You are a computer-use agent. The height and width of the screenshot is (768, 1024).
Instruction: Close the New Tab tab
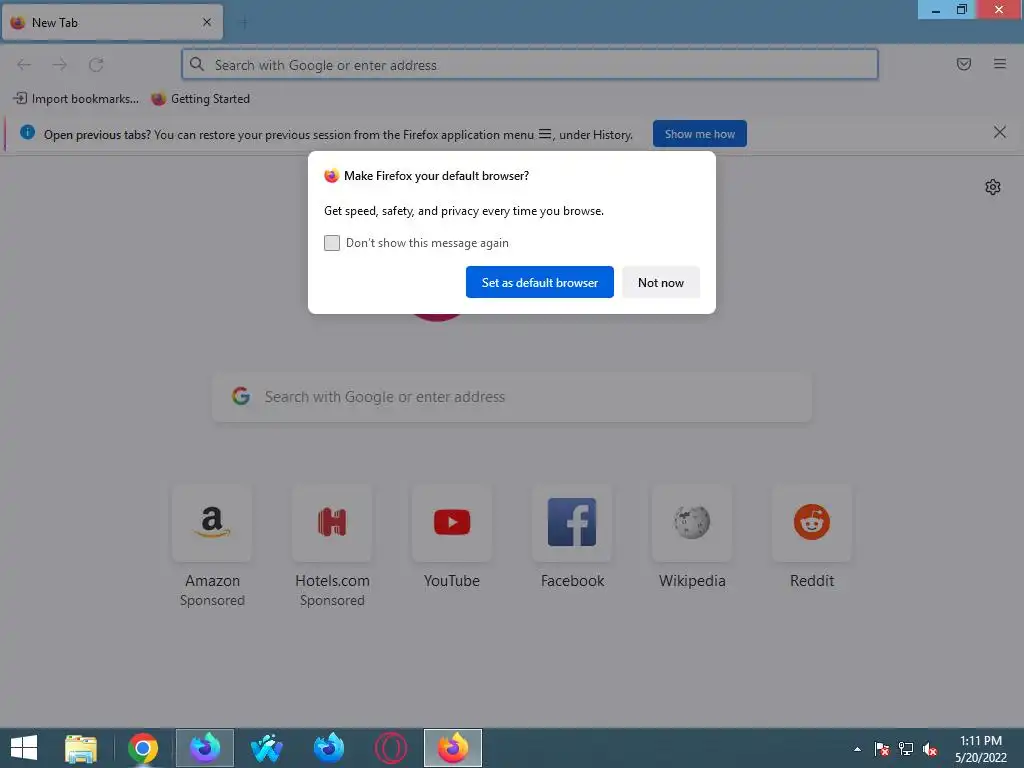click(x=206, y=22)
